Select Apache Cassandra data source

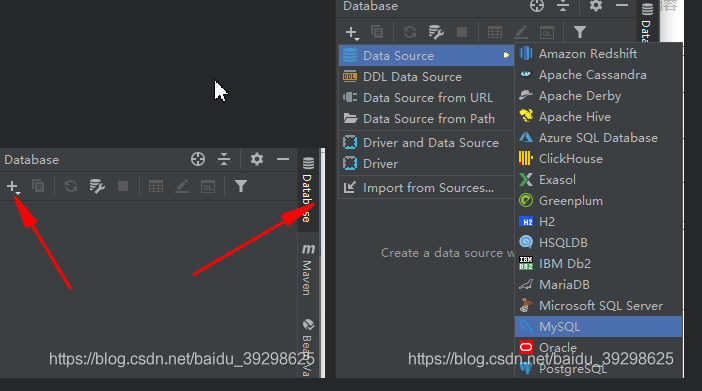(x=599, y=75)
